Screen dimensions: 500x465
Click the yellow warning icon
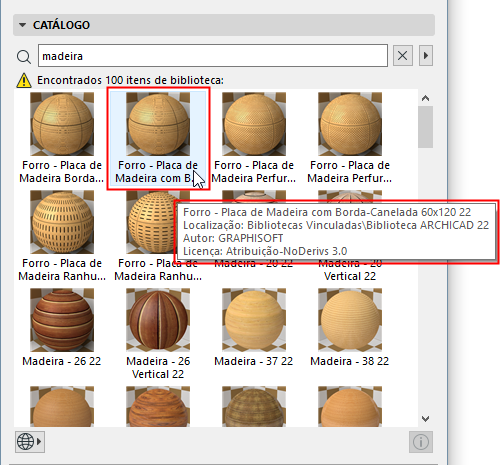click(x=24, y=80)
